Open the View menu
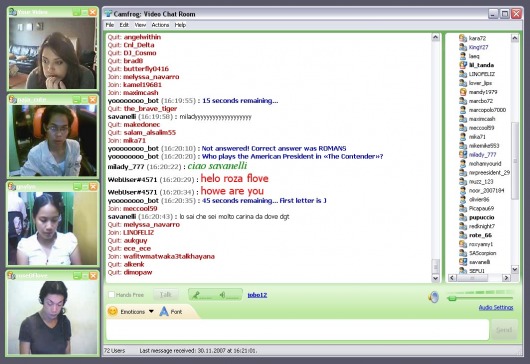 pyautogui.click(x=140, y=25)
